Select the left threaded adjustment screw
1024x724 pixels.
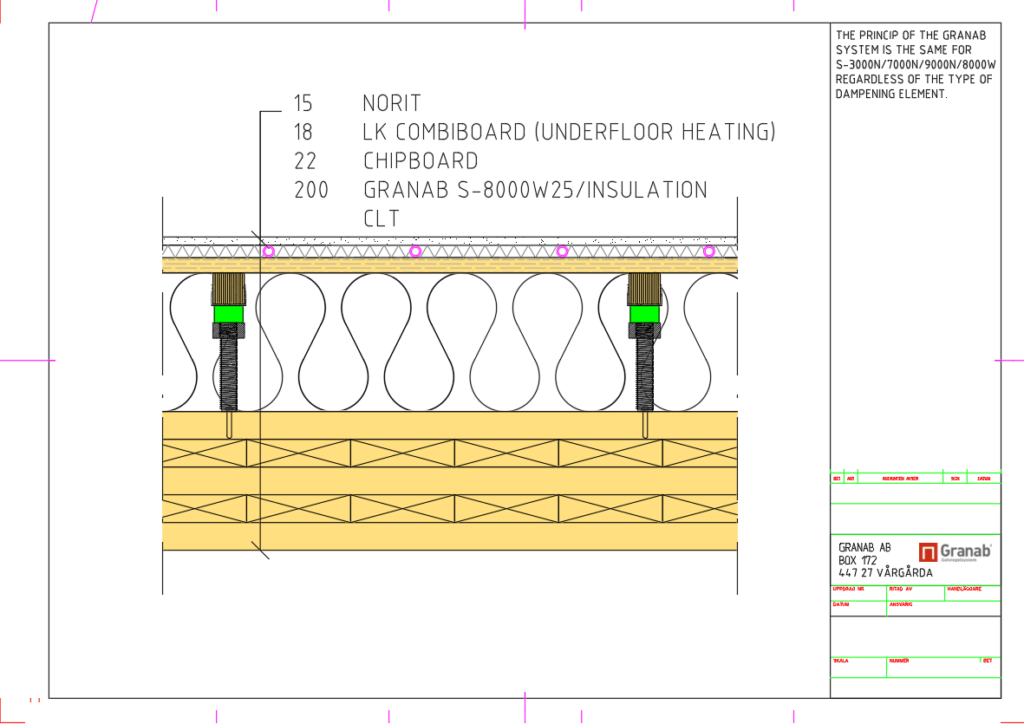[x=229, y=368]
